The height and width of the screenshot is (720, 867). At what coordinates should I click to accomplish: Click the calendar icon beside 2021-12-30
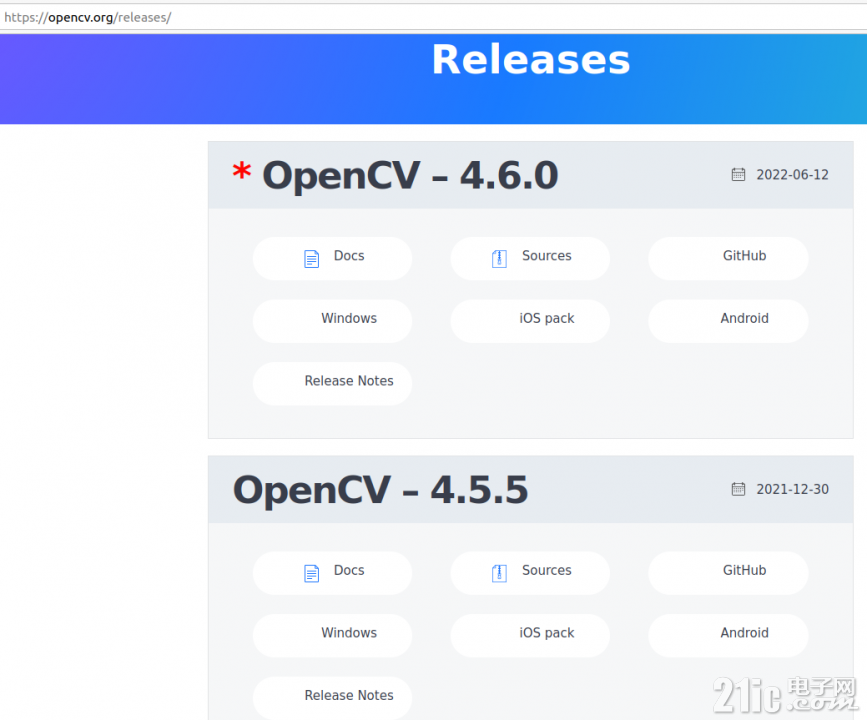coord(738,489)
